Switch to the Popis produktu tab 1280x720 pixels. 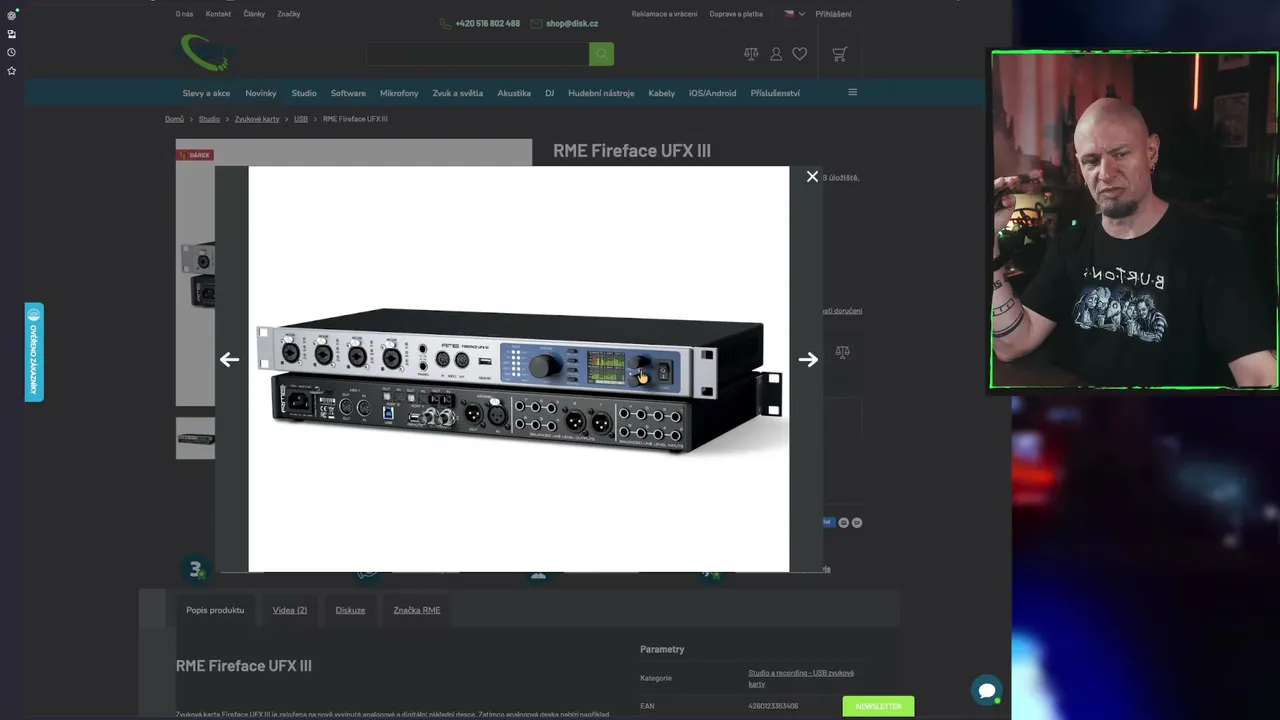tap(215, 610)
